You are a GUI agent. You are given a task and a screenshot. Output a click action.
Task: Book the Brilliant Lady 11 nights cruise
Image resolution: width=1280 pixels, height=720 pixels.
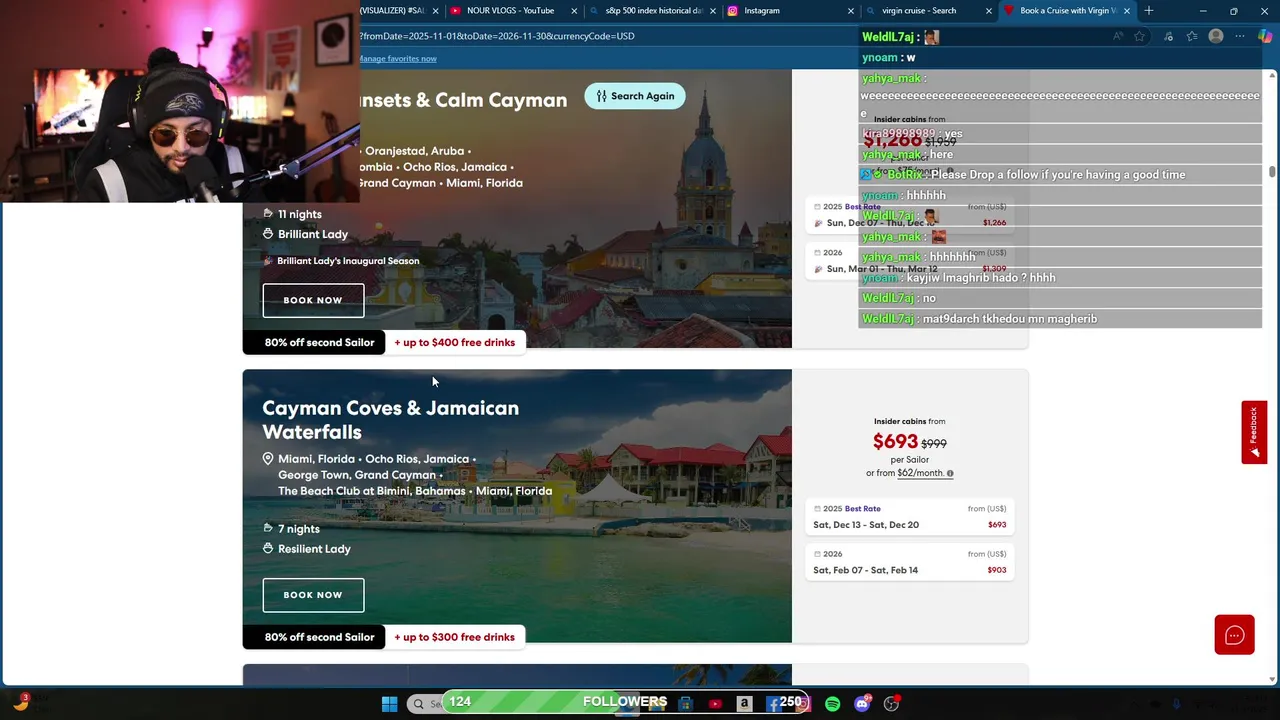coord(313,300)
